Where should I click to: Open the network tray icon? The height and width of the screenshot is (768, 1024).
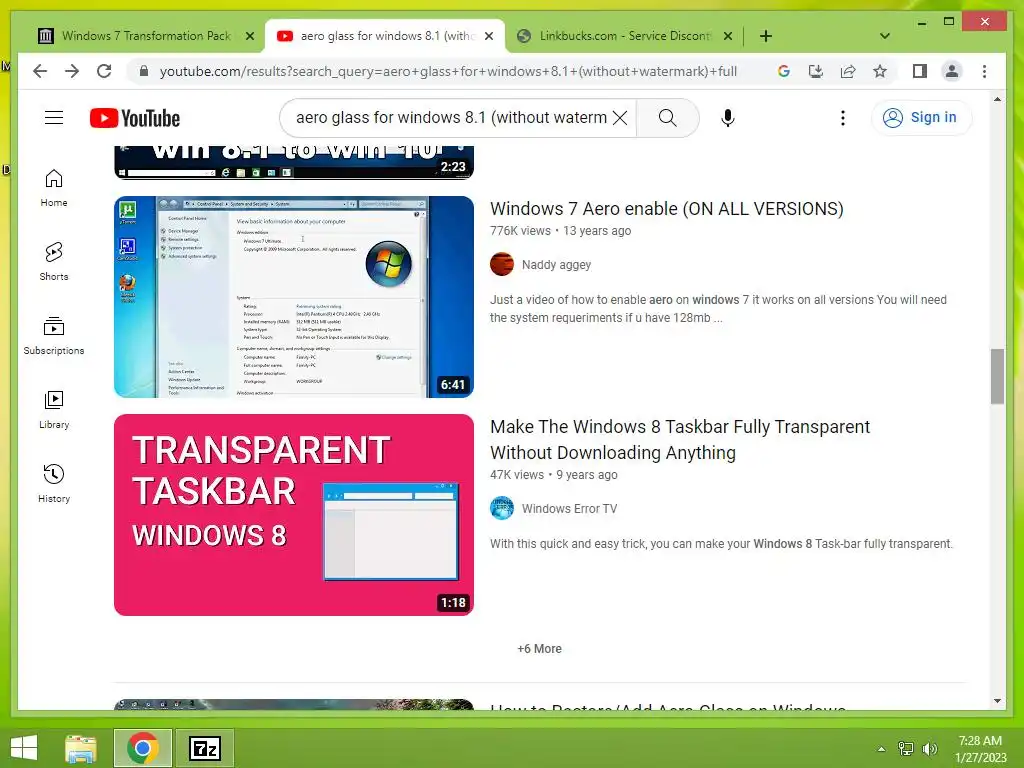click(x=906, y=749)
